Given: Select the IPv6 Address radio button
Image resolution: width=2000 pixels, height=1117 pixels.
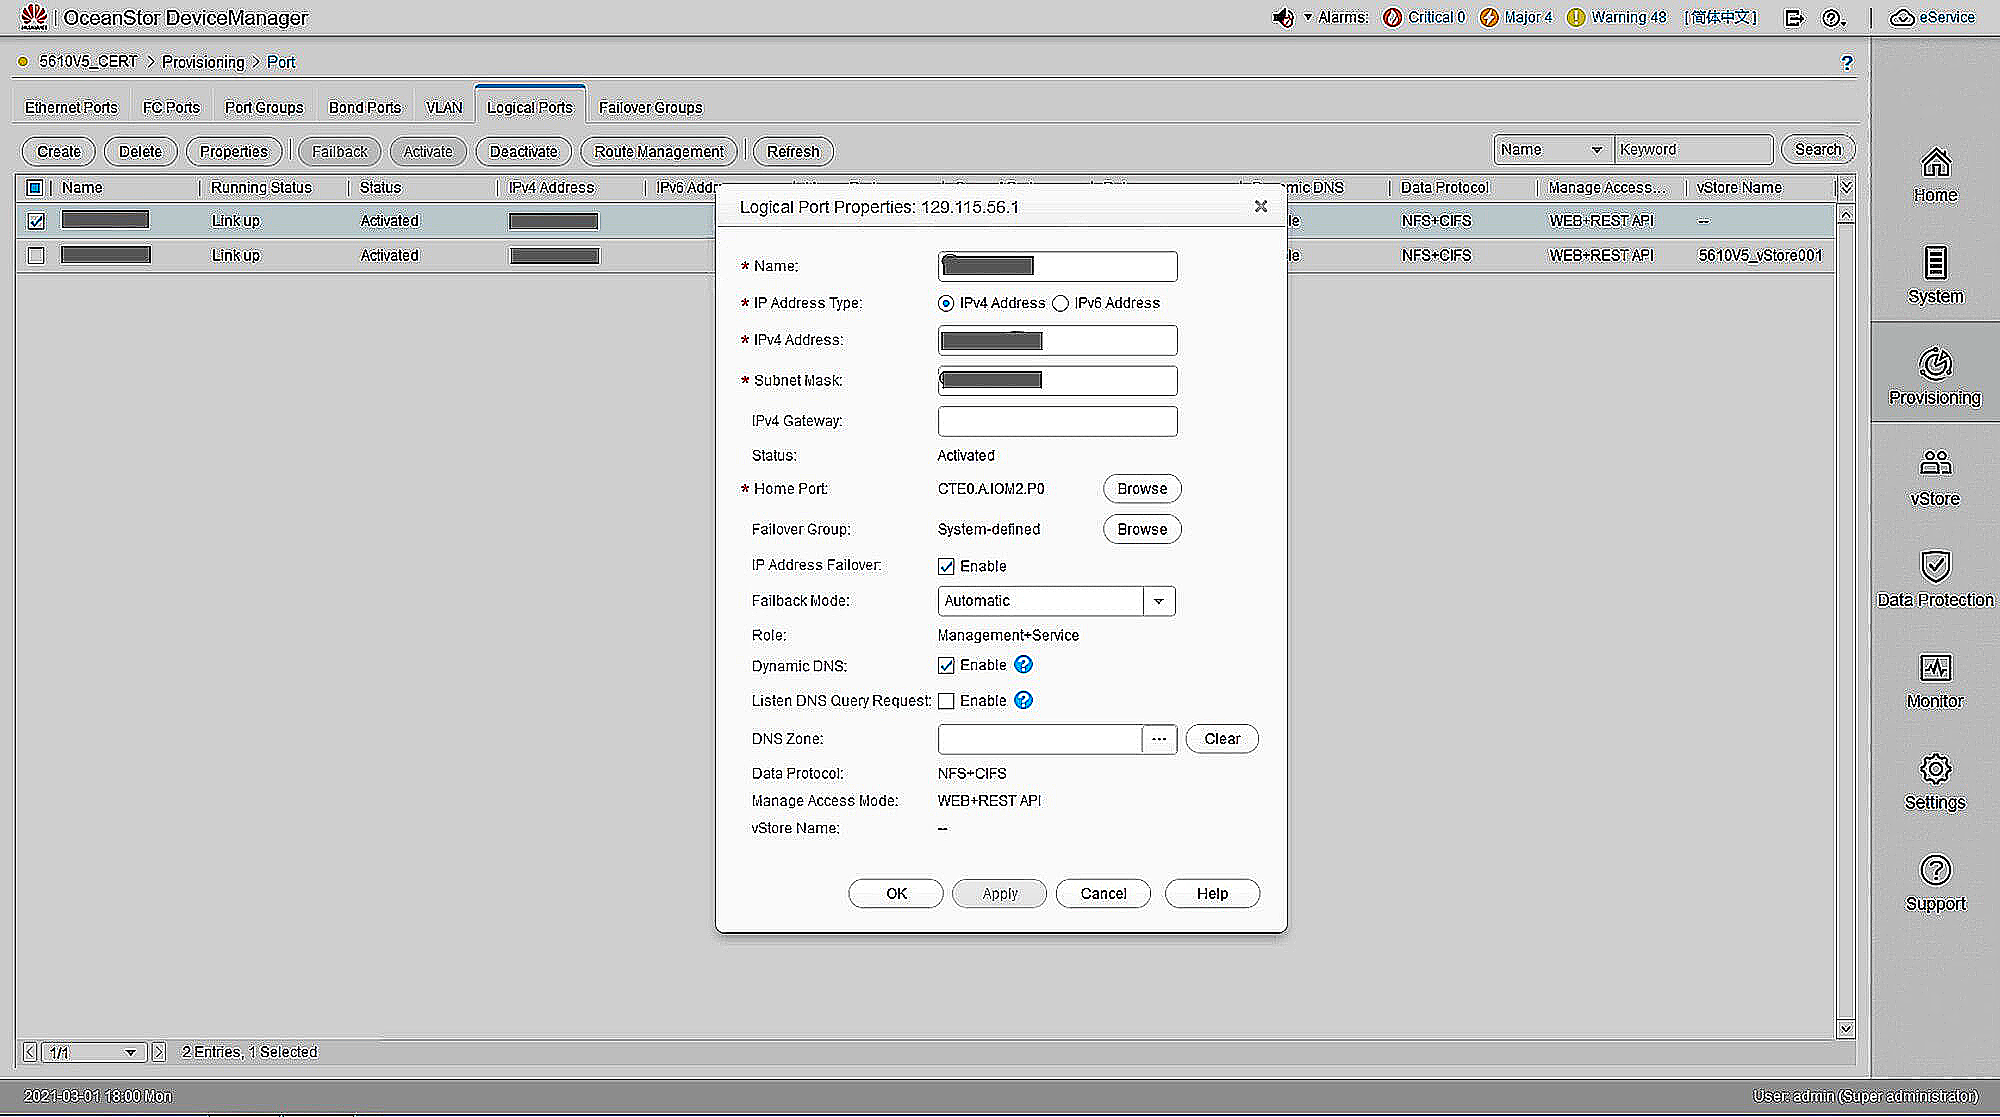Looking at the screenshot, I should 1060,303.
